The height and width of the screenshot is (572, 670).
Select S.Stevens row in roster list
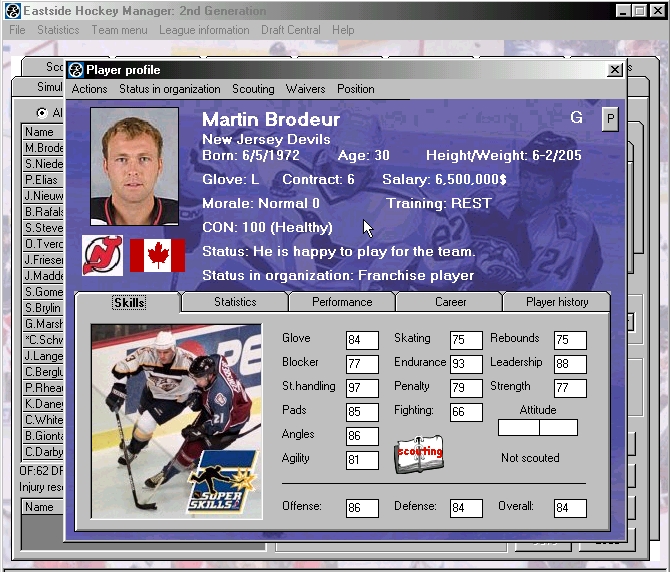(x=43, y=228)
